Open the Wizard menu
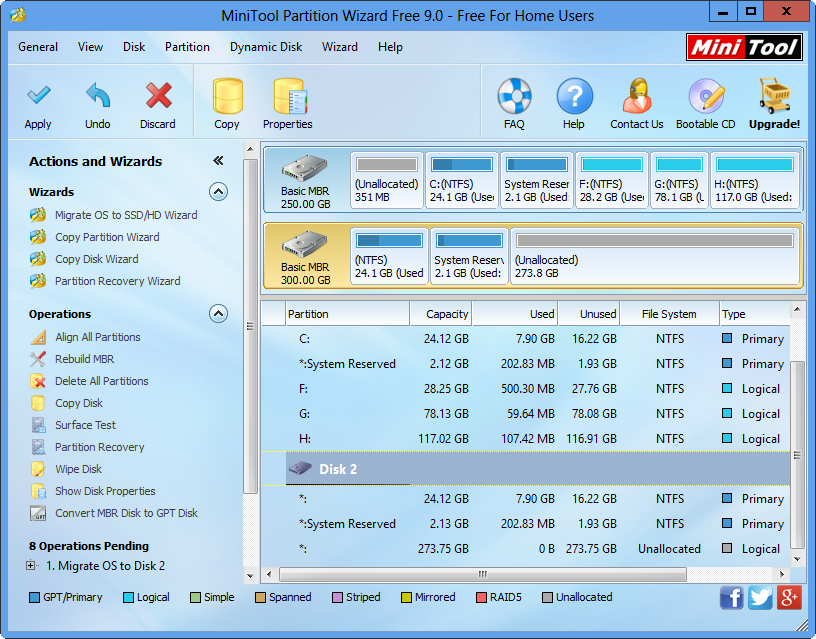Viewport: 816px width, 639px height. point(340,47)
